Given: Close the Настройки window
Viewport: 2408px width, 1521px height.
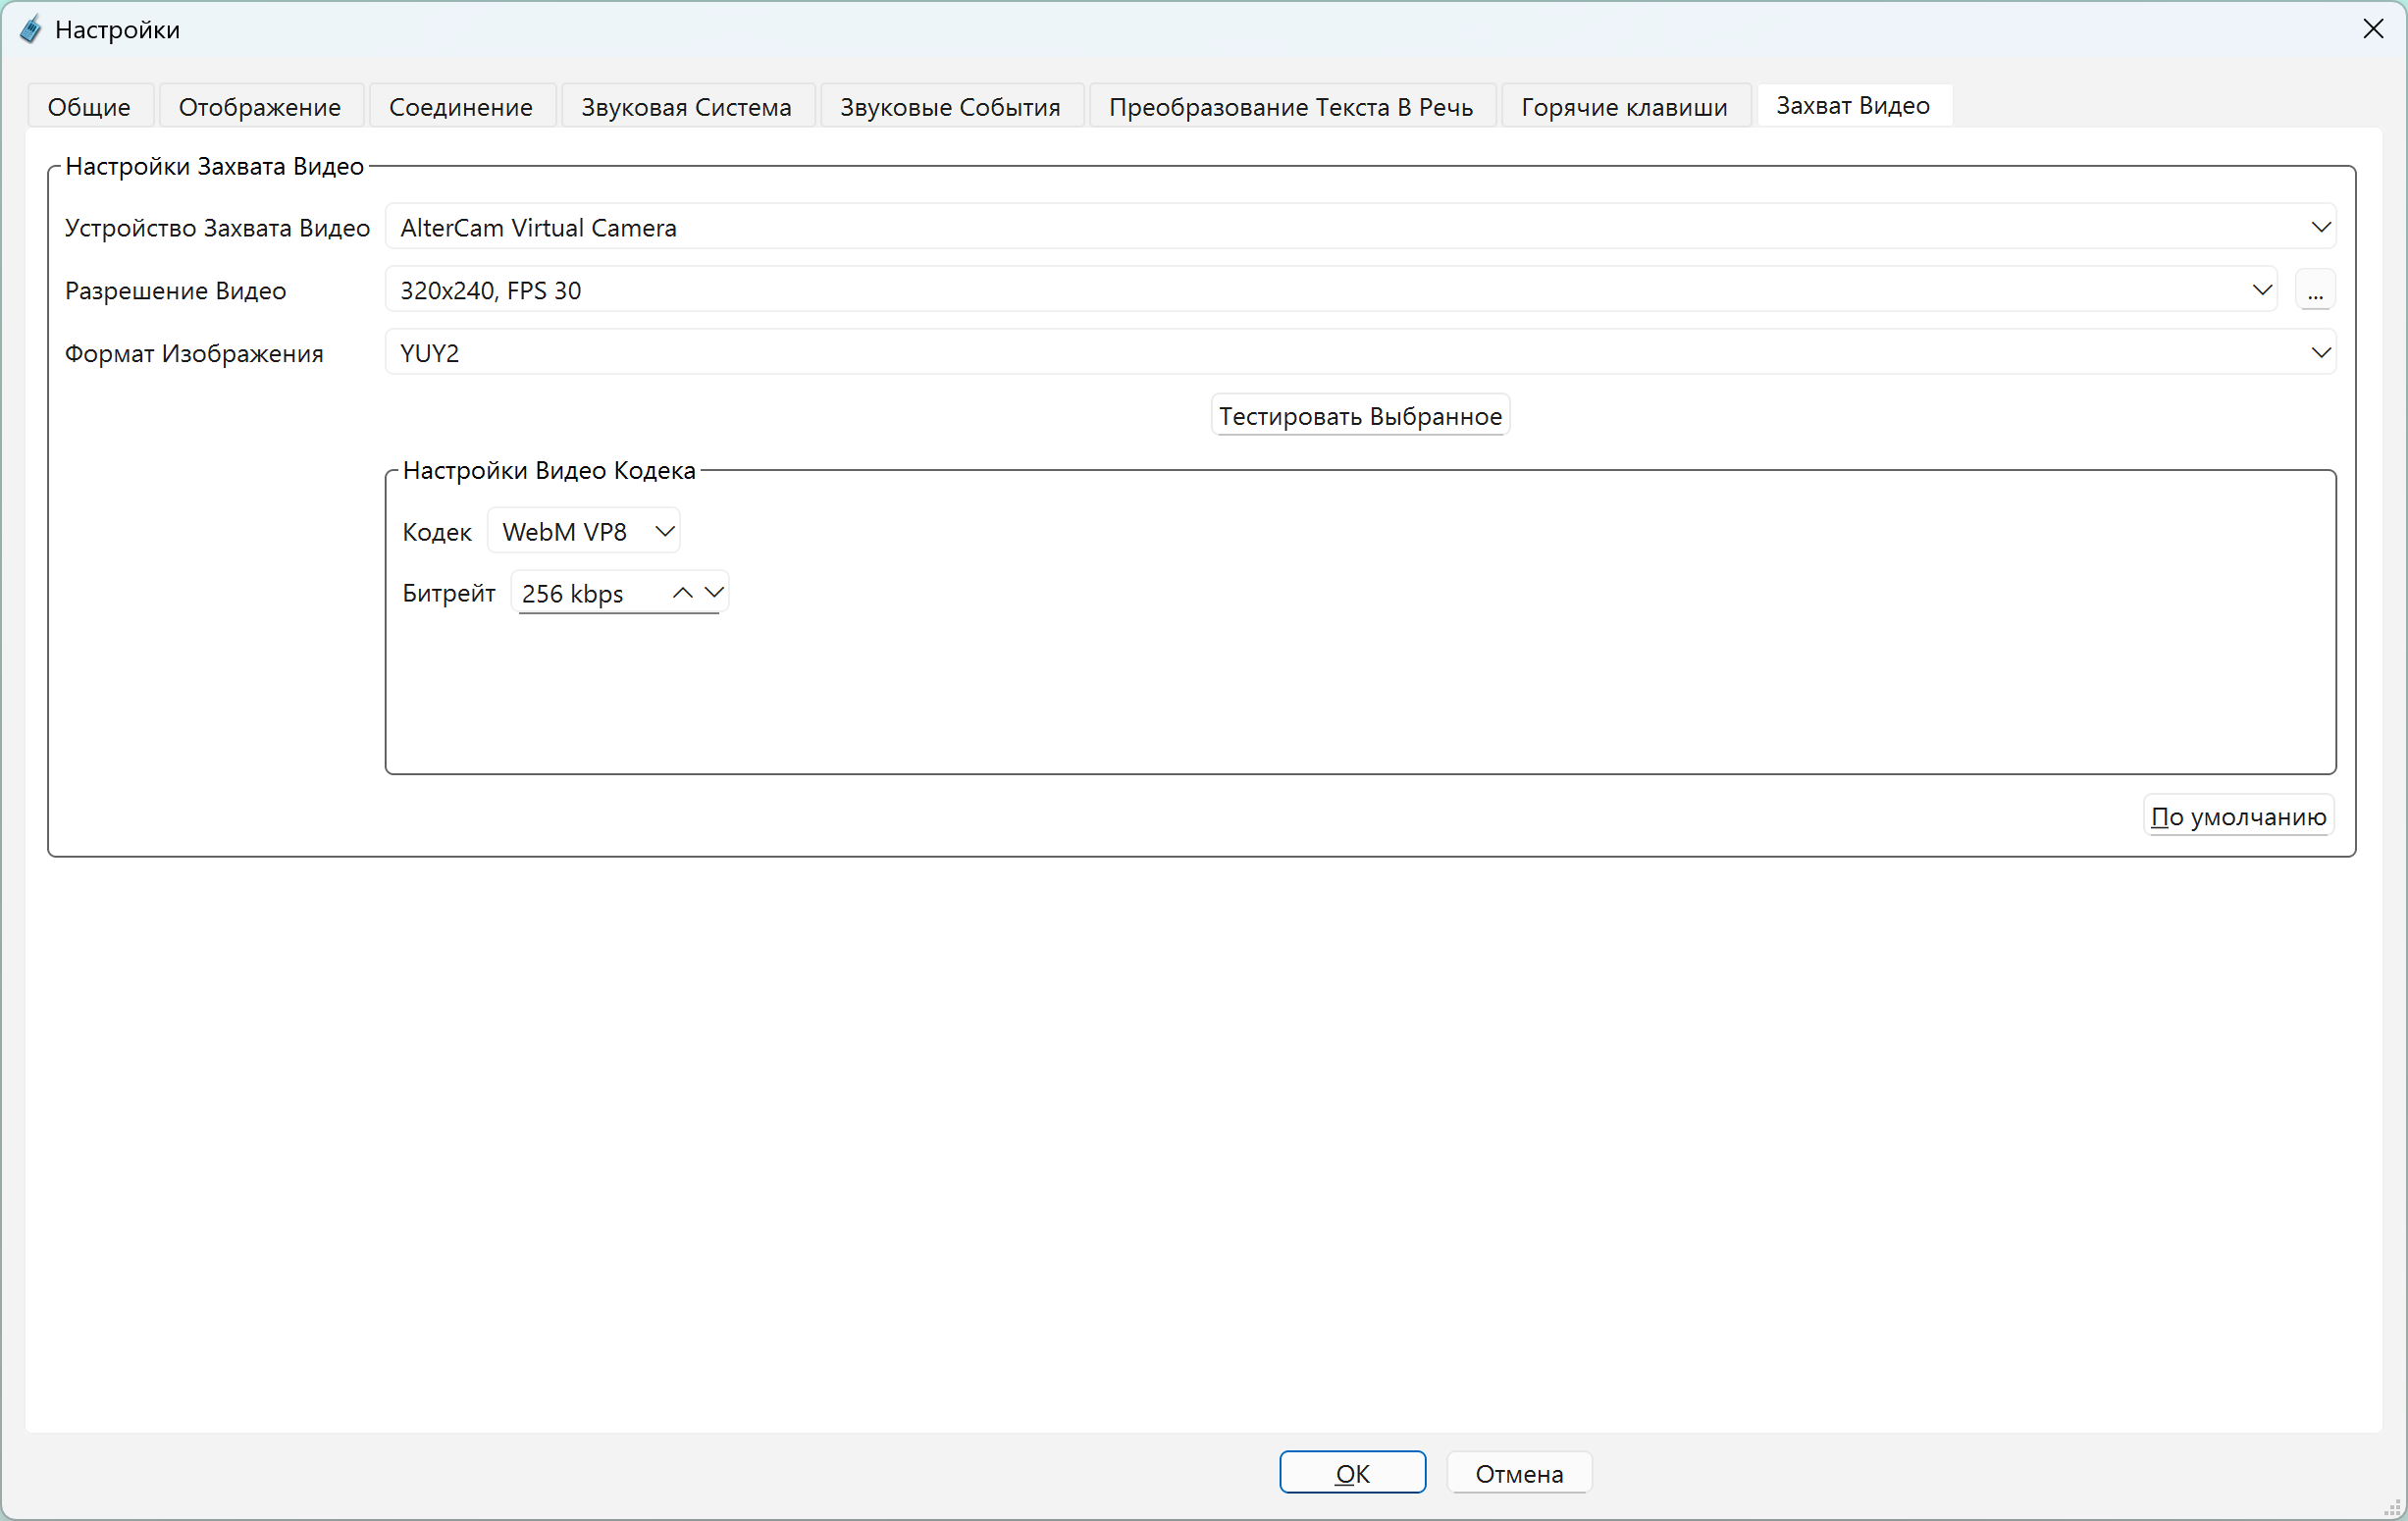Looking at the screenshot, I should point(2373,29).
